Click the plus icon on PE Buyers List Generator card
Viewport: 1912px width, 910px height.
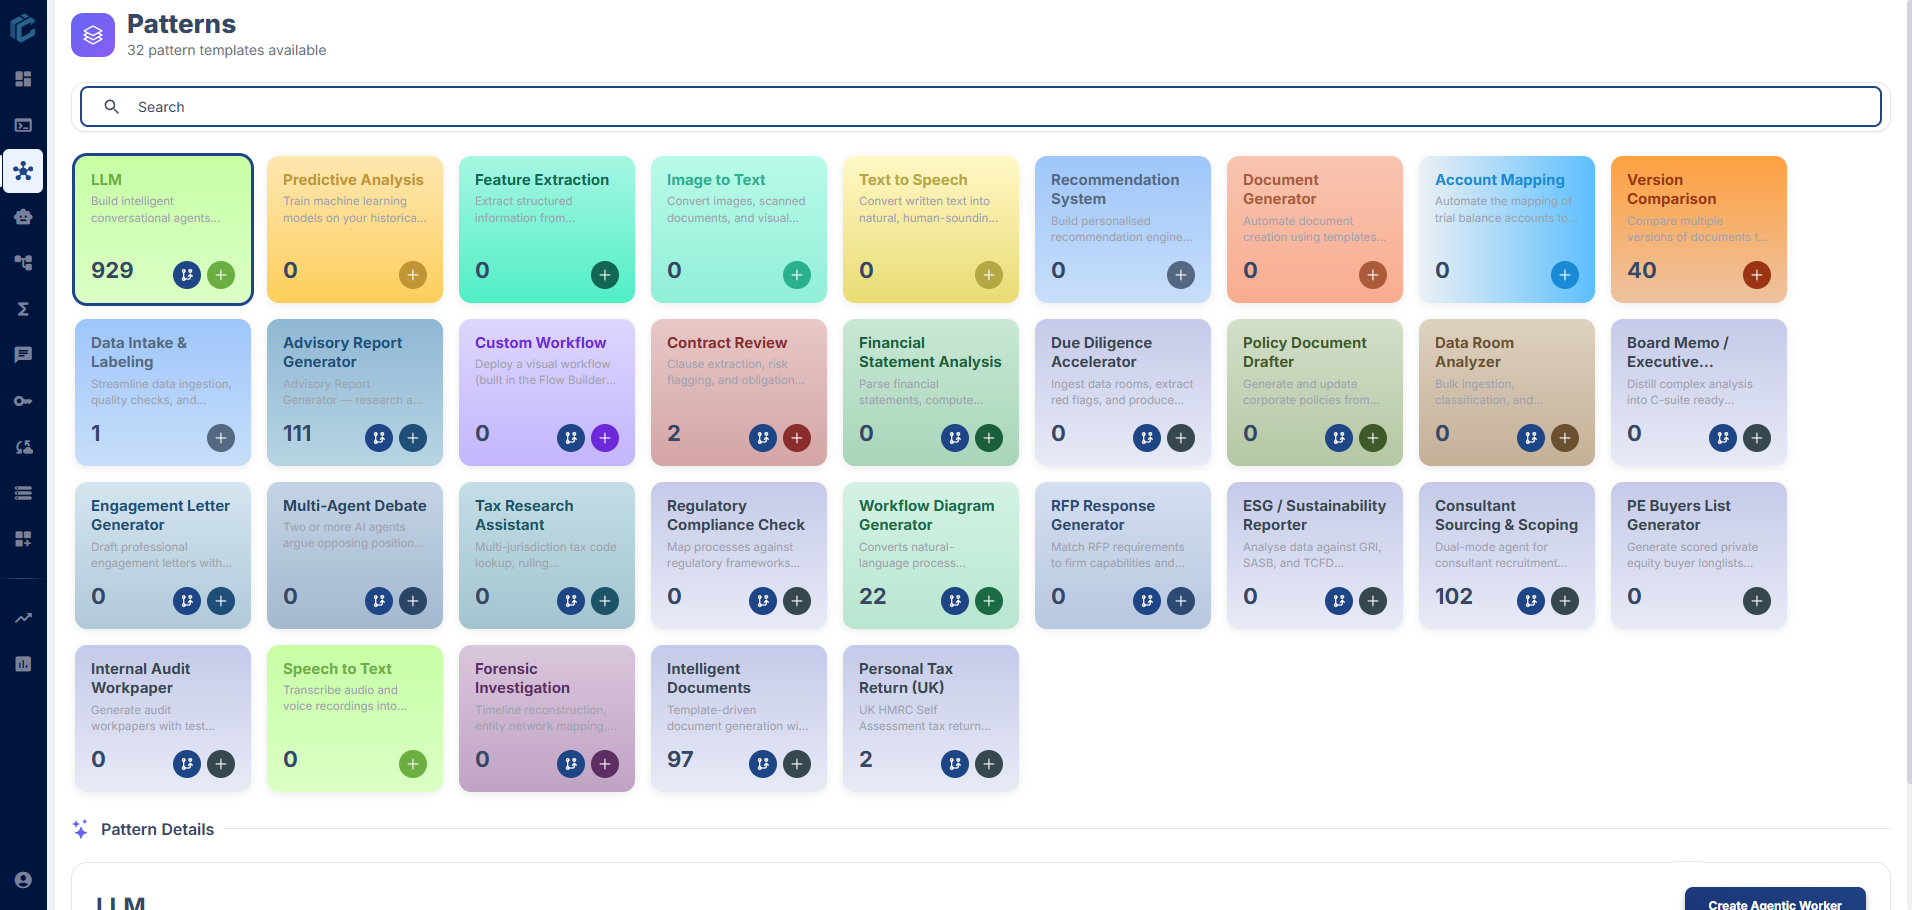coord(1757,601)
